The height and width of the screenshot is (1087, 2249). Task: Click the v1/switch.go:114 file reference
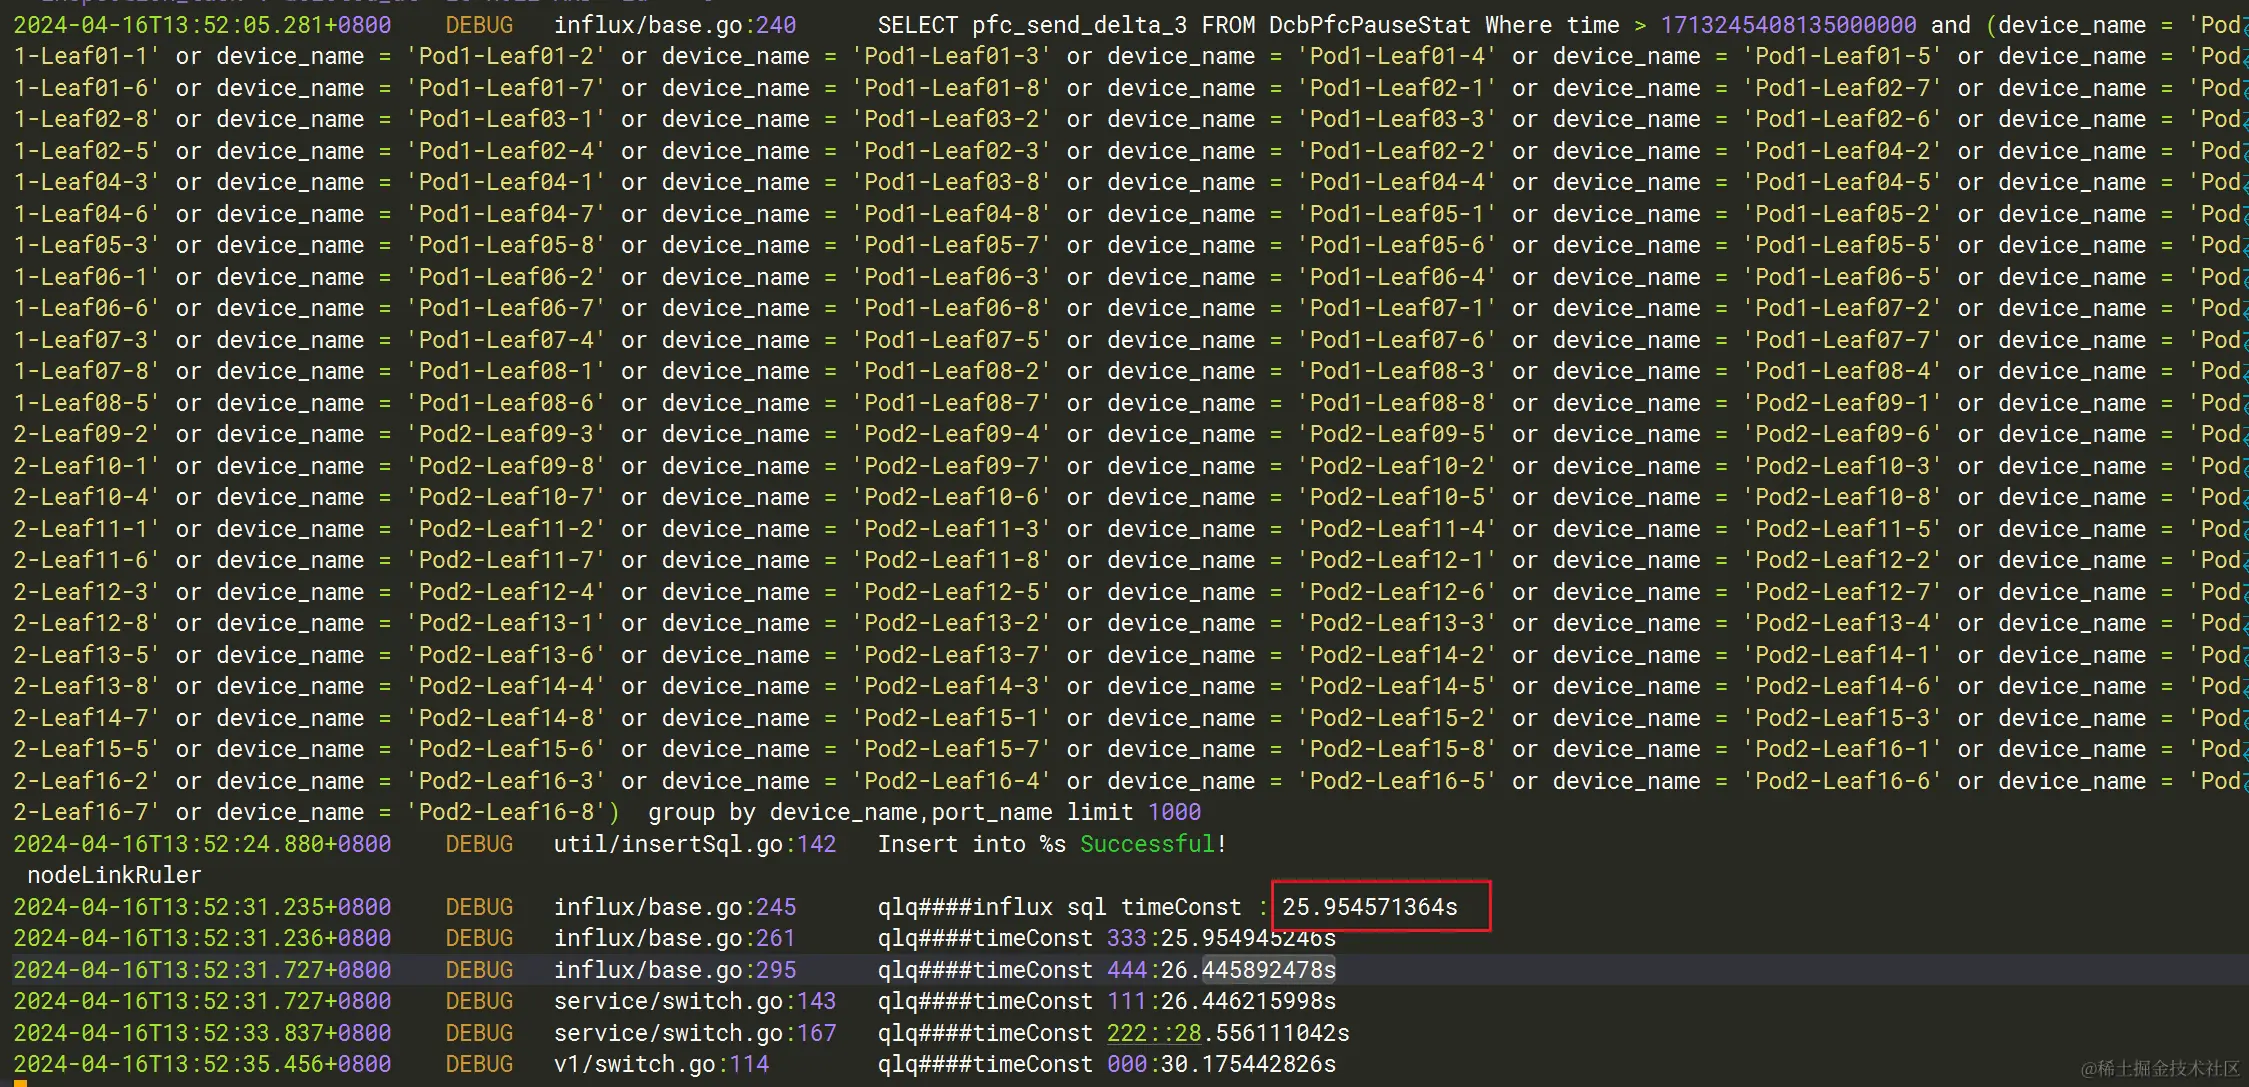point(661,1064)
